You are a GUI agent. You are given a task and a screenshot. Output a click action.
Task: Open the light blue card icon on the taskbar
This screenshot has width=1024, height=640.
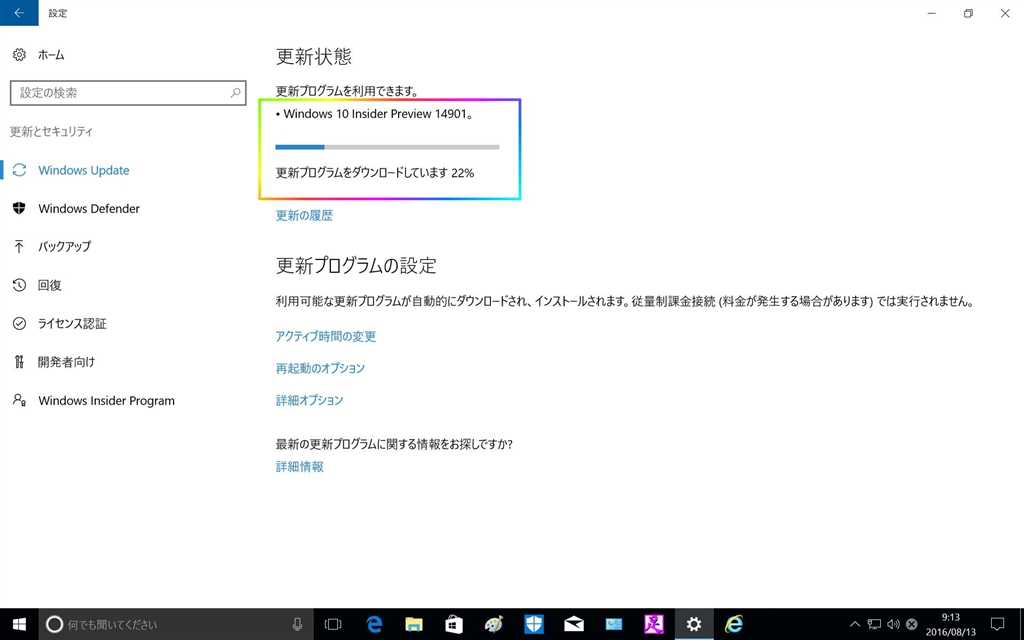[x=614, y=624]
